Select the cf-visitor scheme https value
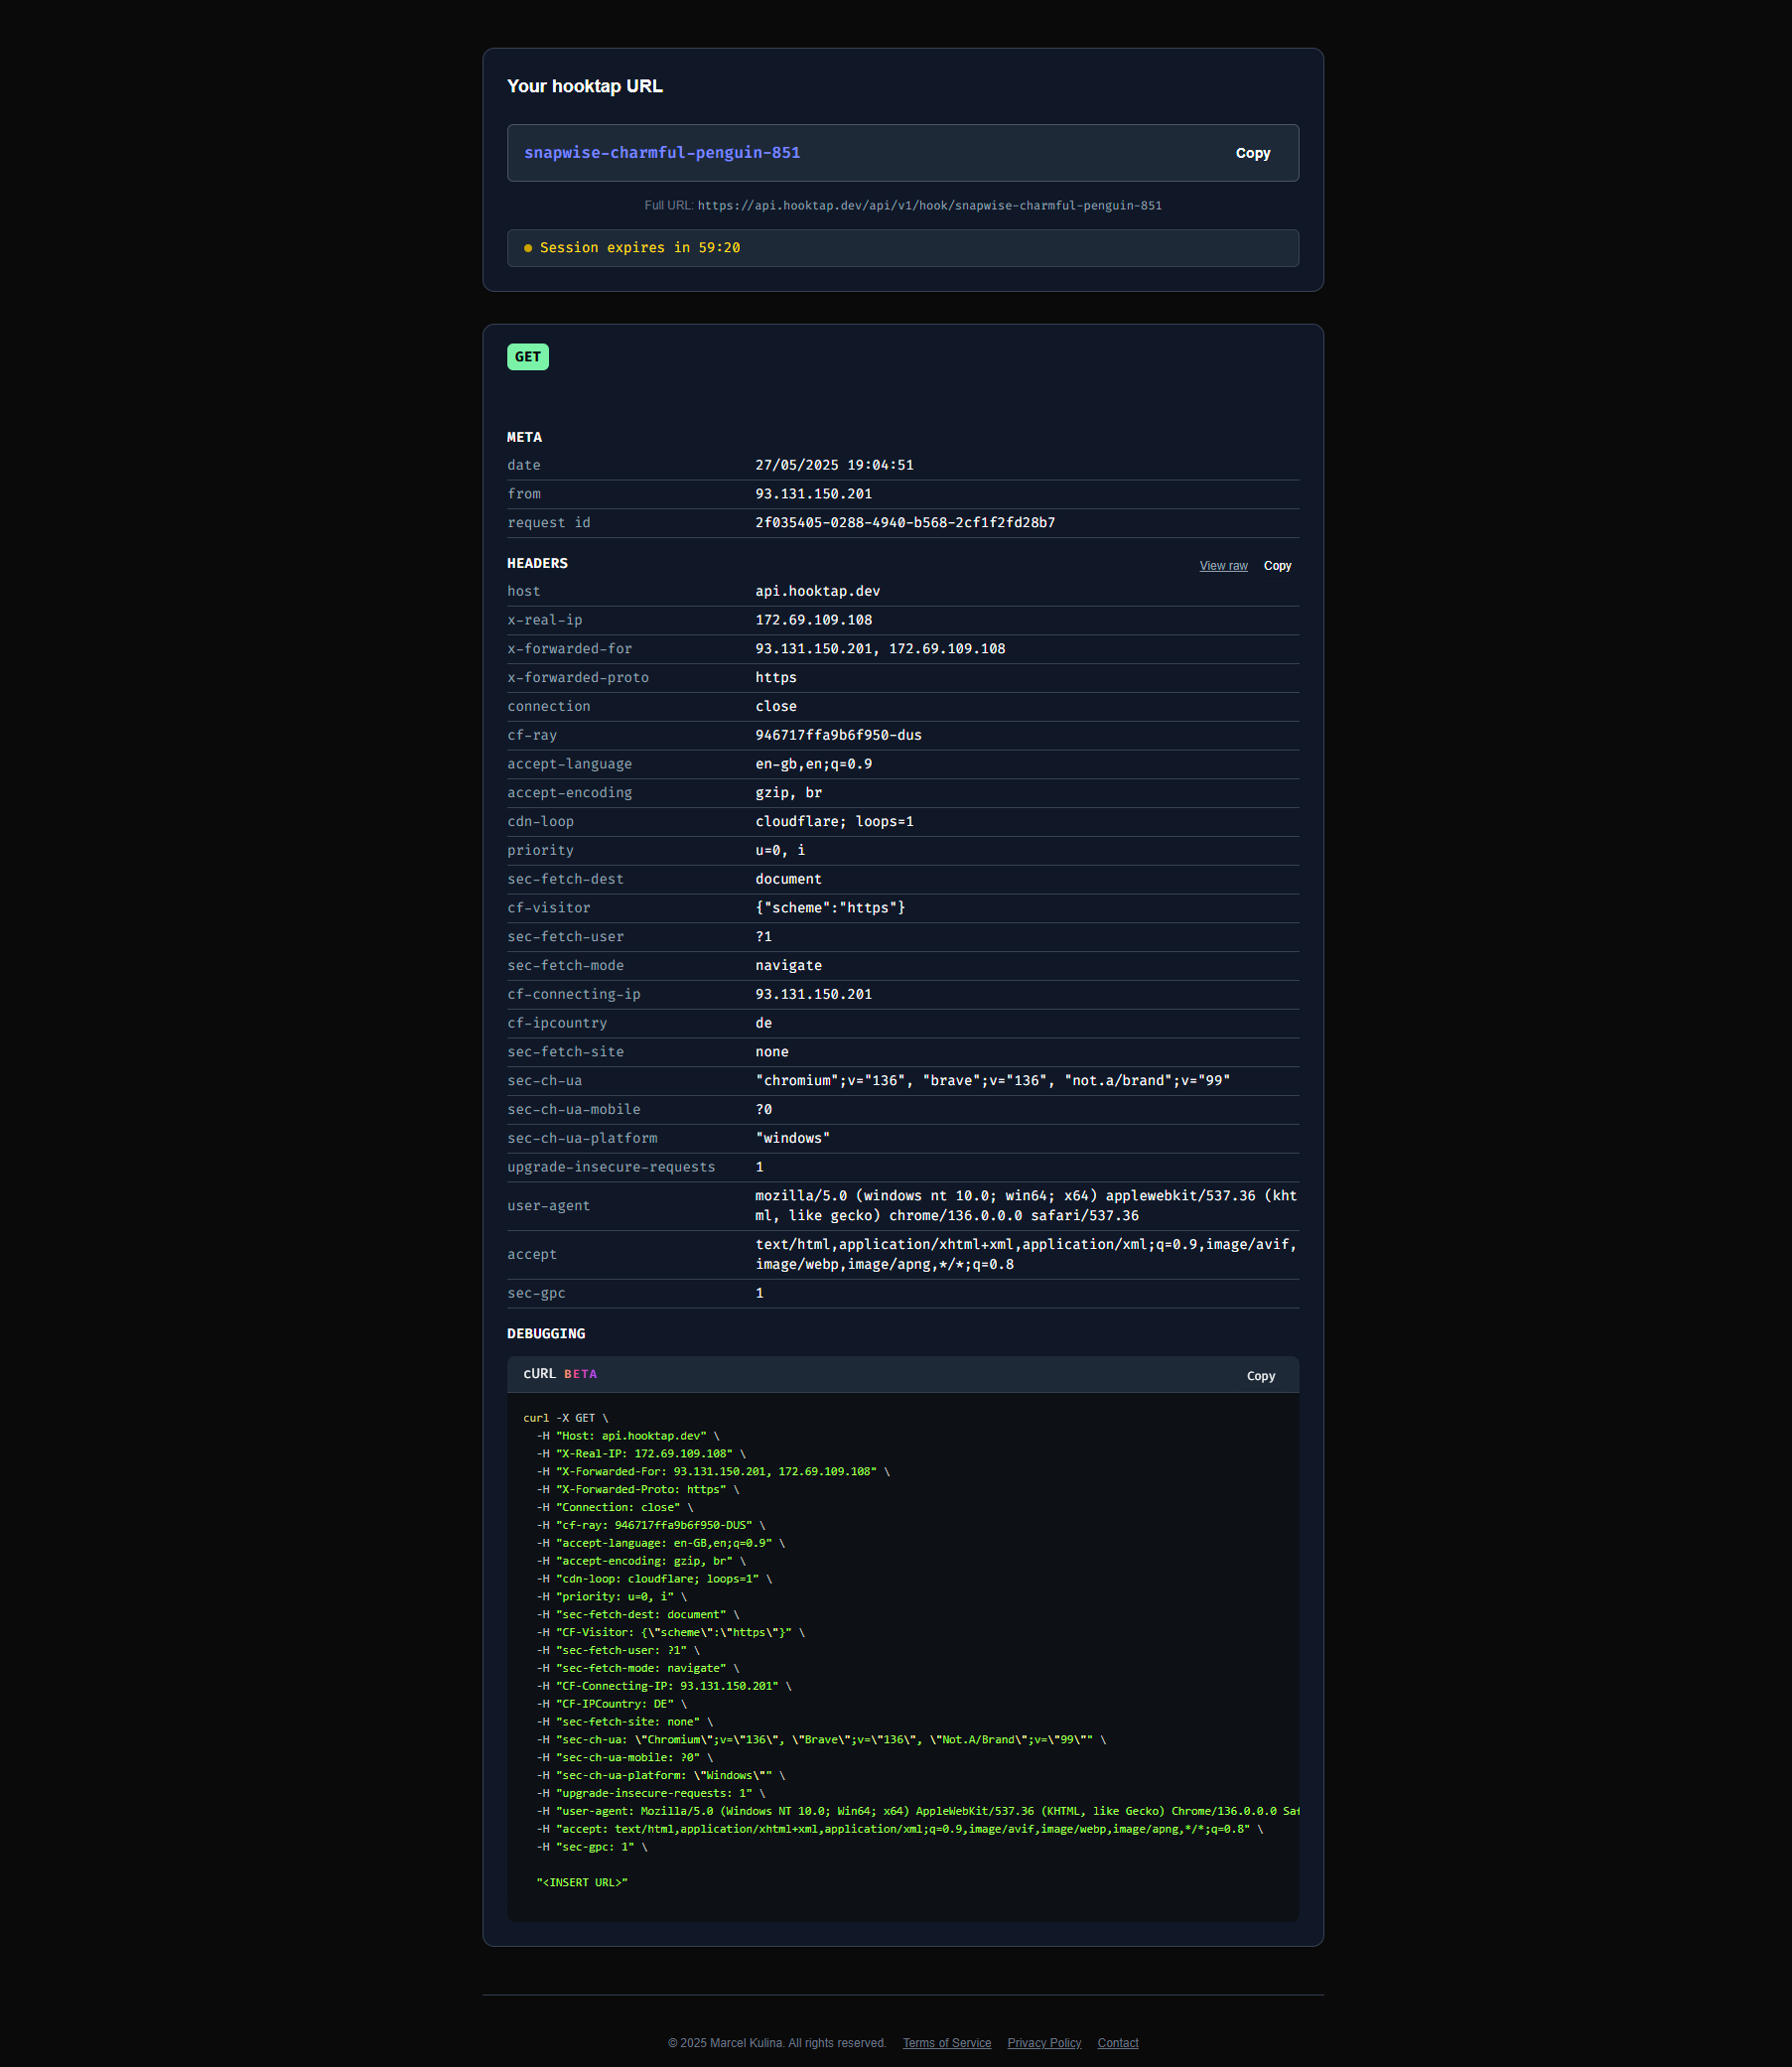 tap(830, 908)
